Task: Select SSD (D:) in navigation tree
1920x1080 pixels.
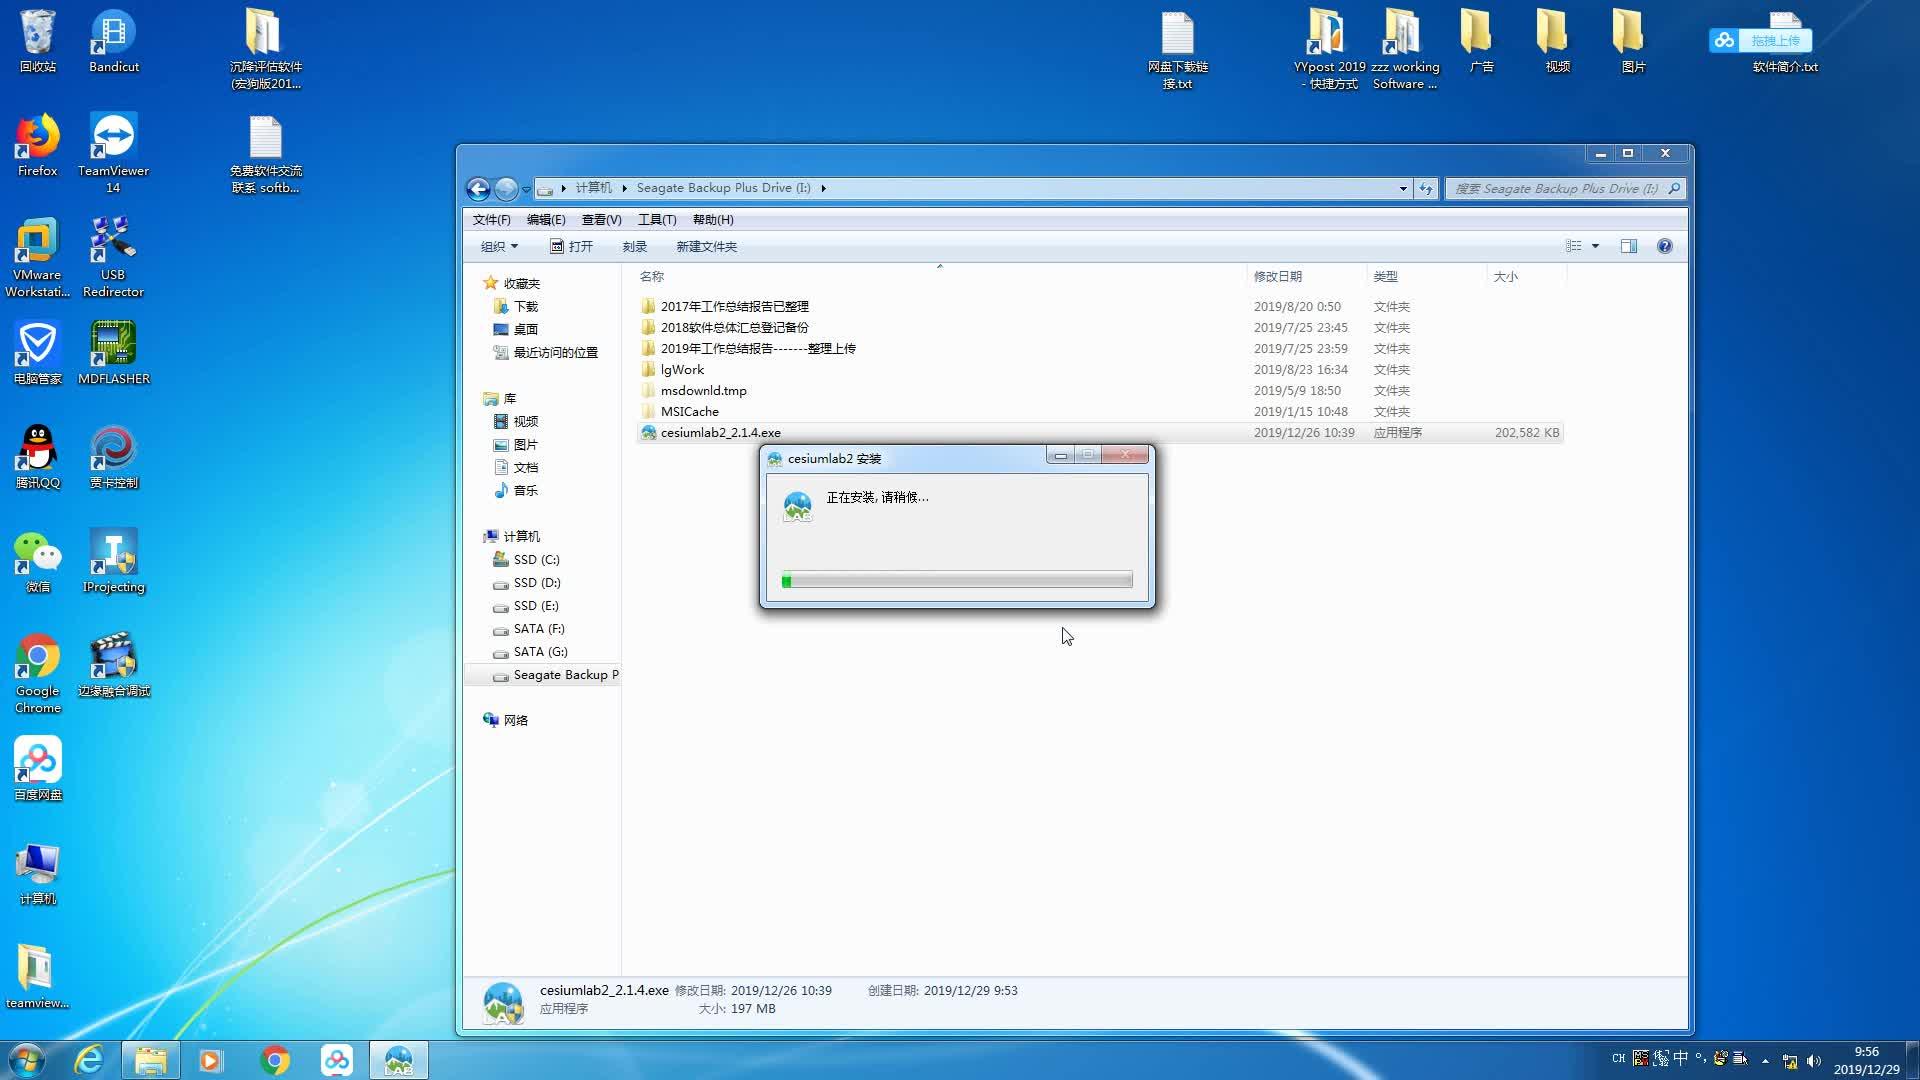Action: pos(536,582)
